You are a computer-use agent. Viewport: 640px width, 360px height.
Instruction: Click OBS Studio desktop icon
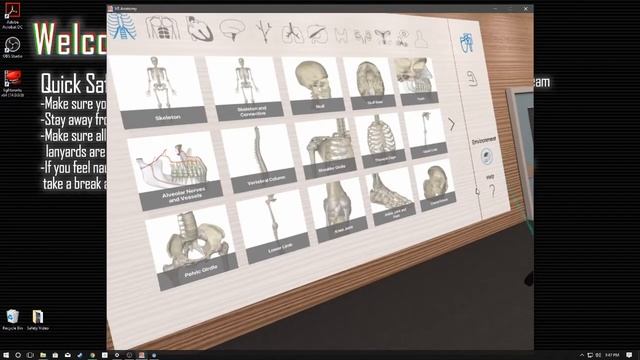(x=12, y=47)
